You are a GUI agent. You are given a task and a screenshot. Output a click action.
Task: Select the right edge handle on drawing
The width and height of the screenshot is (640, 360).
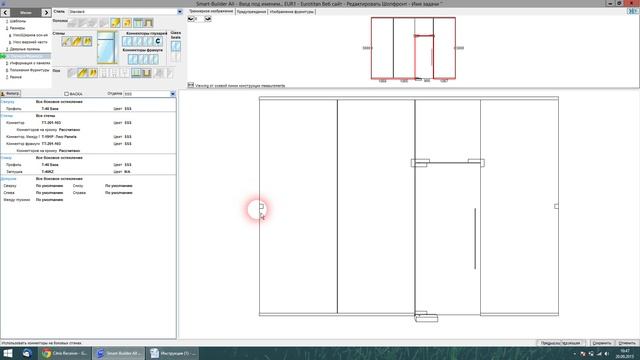pos(556,207)
